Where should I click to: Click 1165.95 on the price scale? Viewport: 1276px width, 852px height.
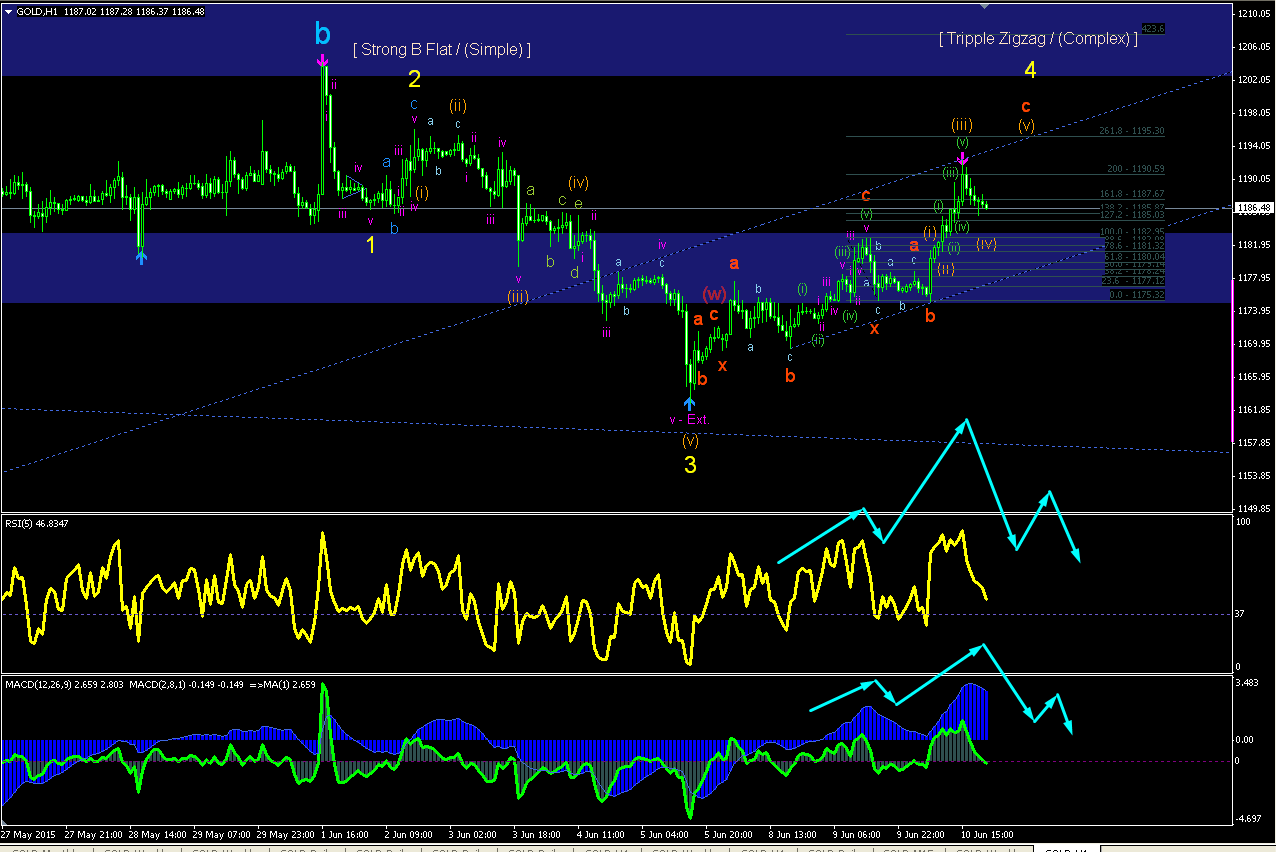coord(1256,377)
